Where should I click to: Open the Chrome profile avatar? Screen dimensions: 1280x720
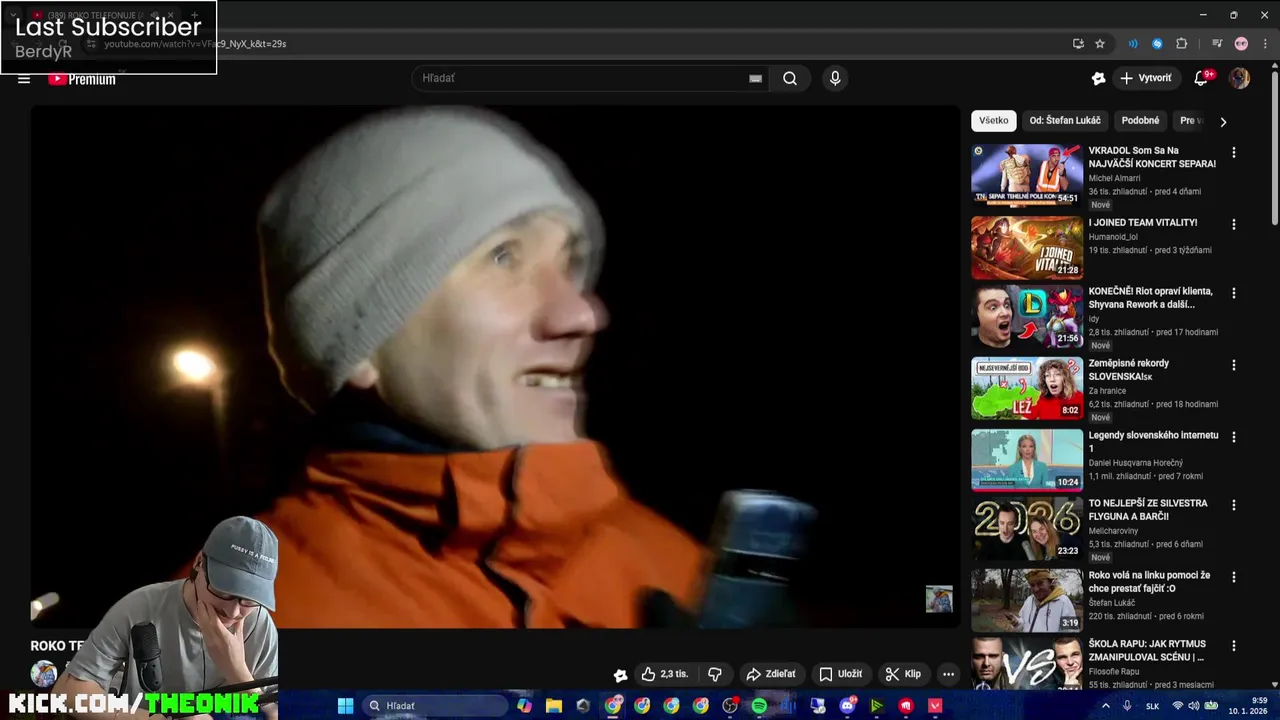click(1241, 44)
